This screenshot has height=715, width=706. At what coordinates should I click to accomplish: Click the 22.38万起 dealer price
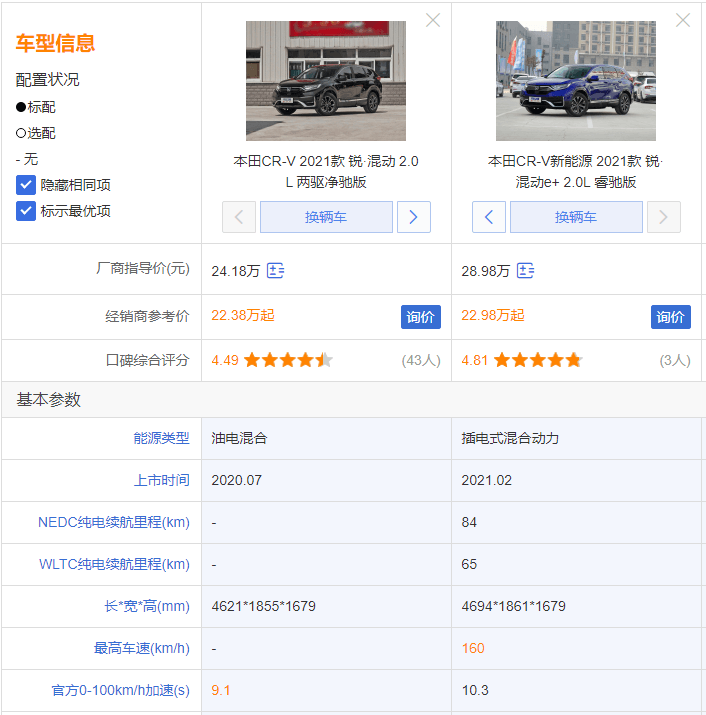coord(243,316)
